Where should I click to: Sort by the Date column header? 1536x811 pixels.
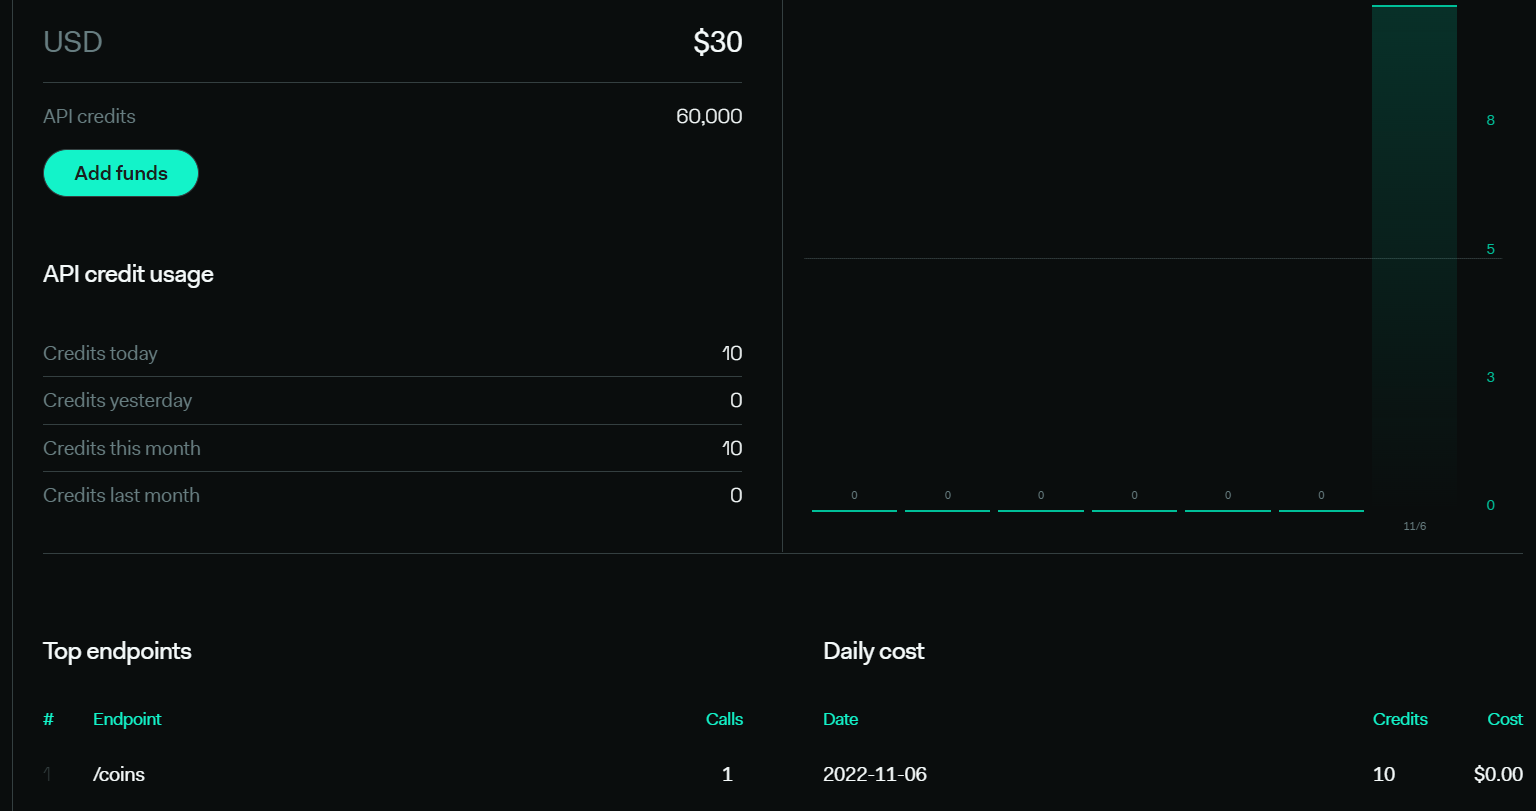[840, 719]
